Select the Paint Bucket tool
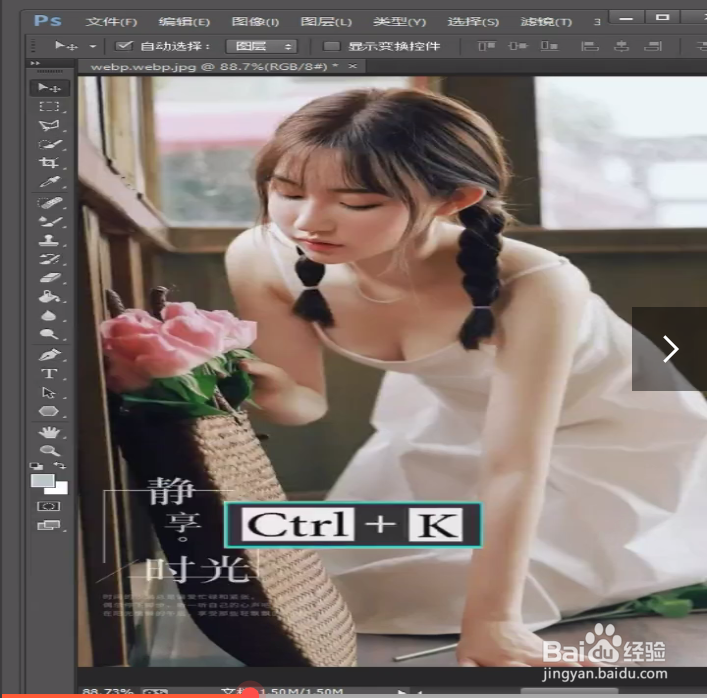The image size is (707, 698). (x=49, y=297)
